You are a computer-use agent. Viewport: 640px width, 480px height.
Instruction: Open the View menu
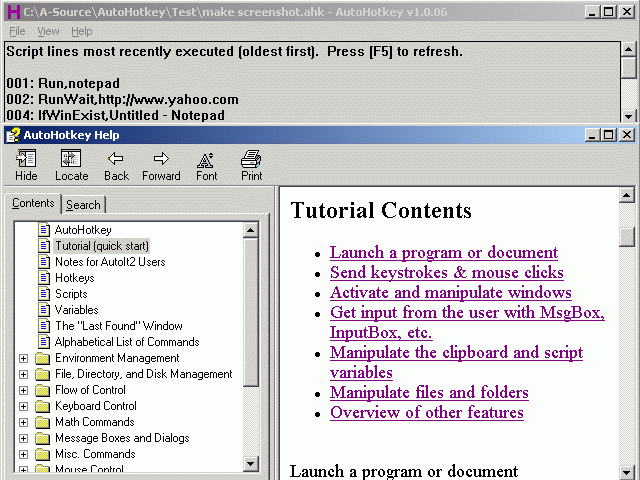click(48, 31)
